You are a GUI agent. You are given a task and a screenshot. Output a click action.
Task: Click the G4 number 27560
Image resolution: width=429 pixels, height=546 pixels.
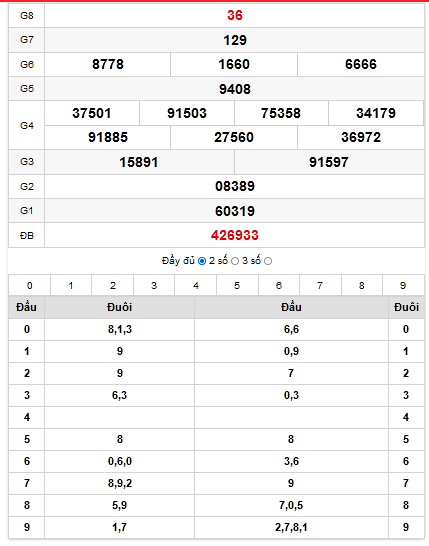[234, 137]
